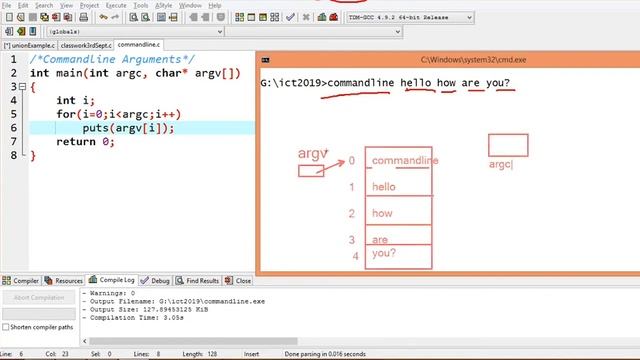Open the File menu

6,5
